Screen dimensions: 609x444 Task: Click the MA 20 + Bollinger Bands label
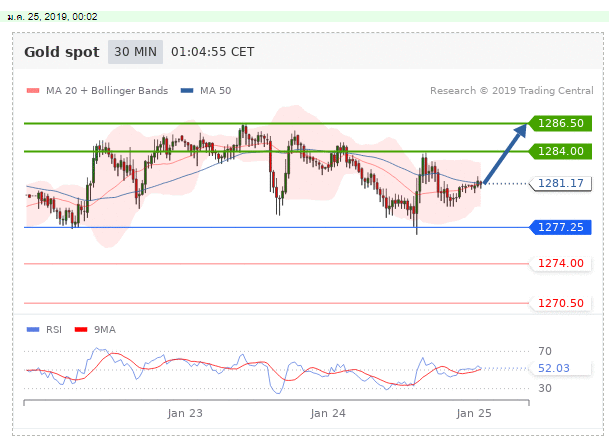pyautogui.click(x=107, y=91)
